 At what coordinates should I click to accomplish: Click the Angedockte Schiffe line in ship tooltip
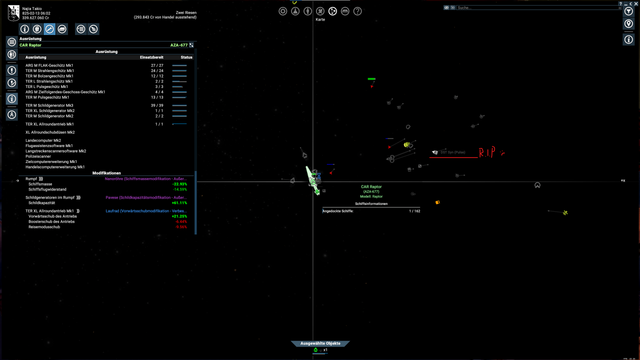[x=371, y=211]
